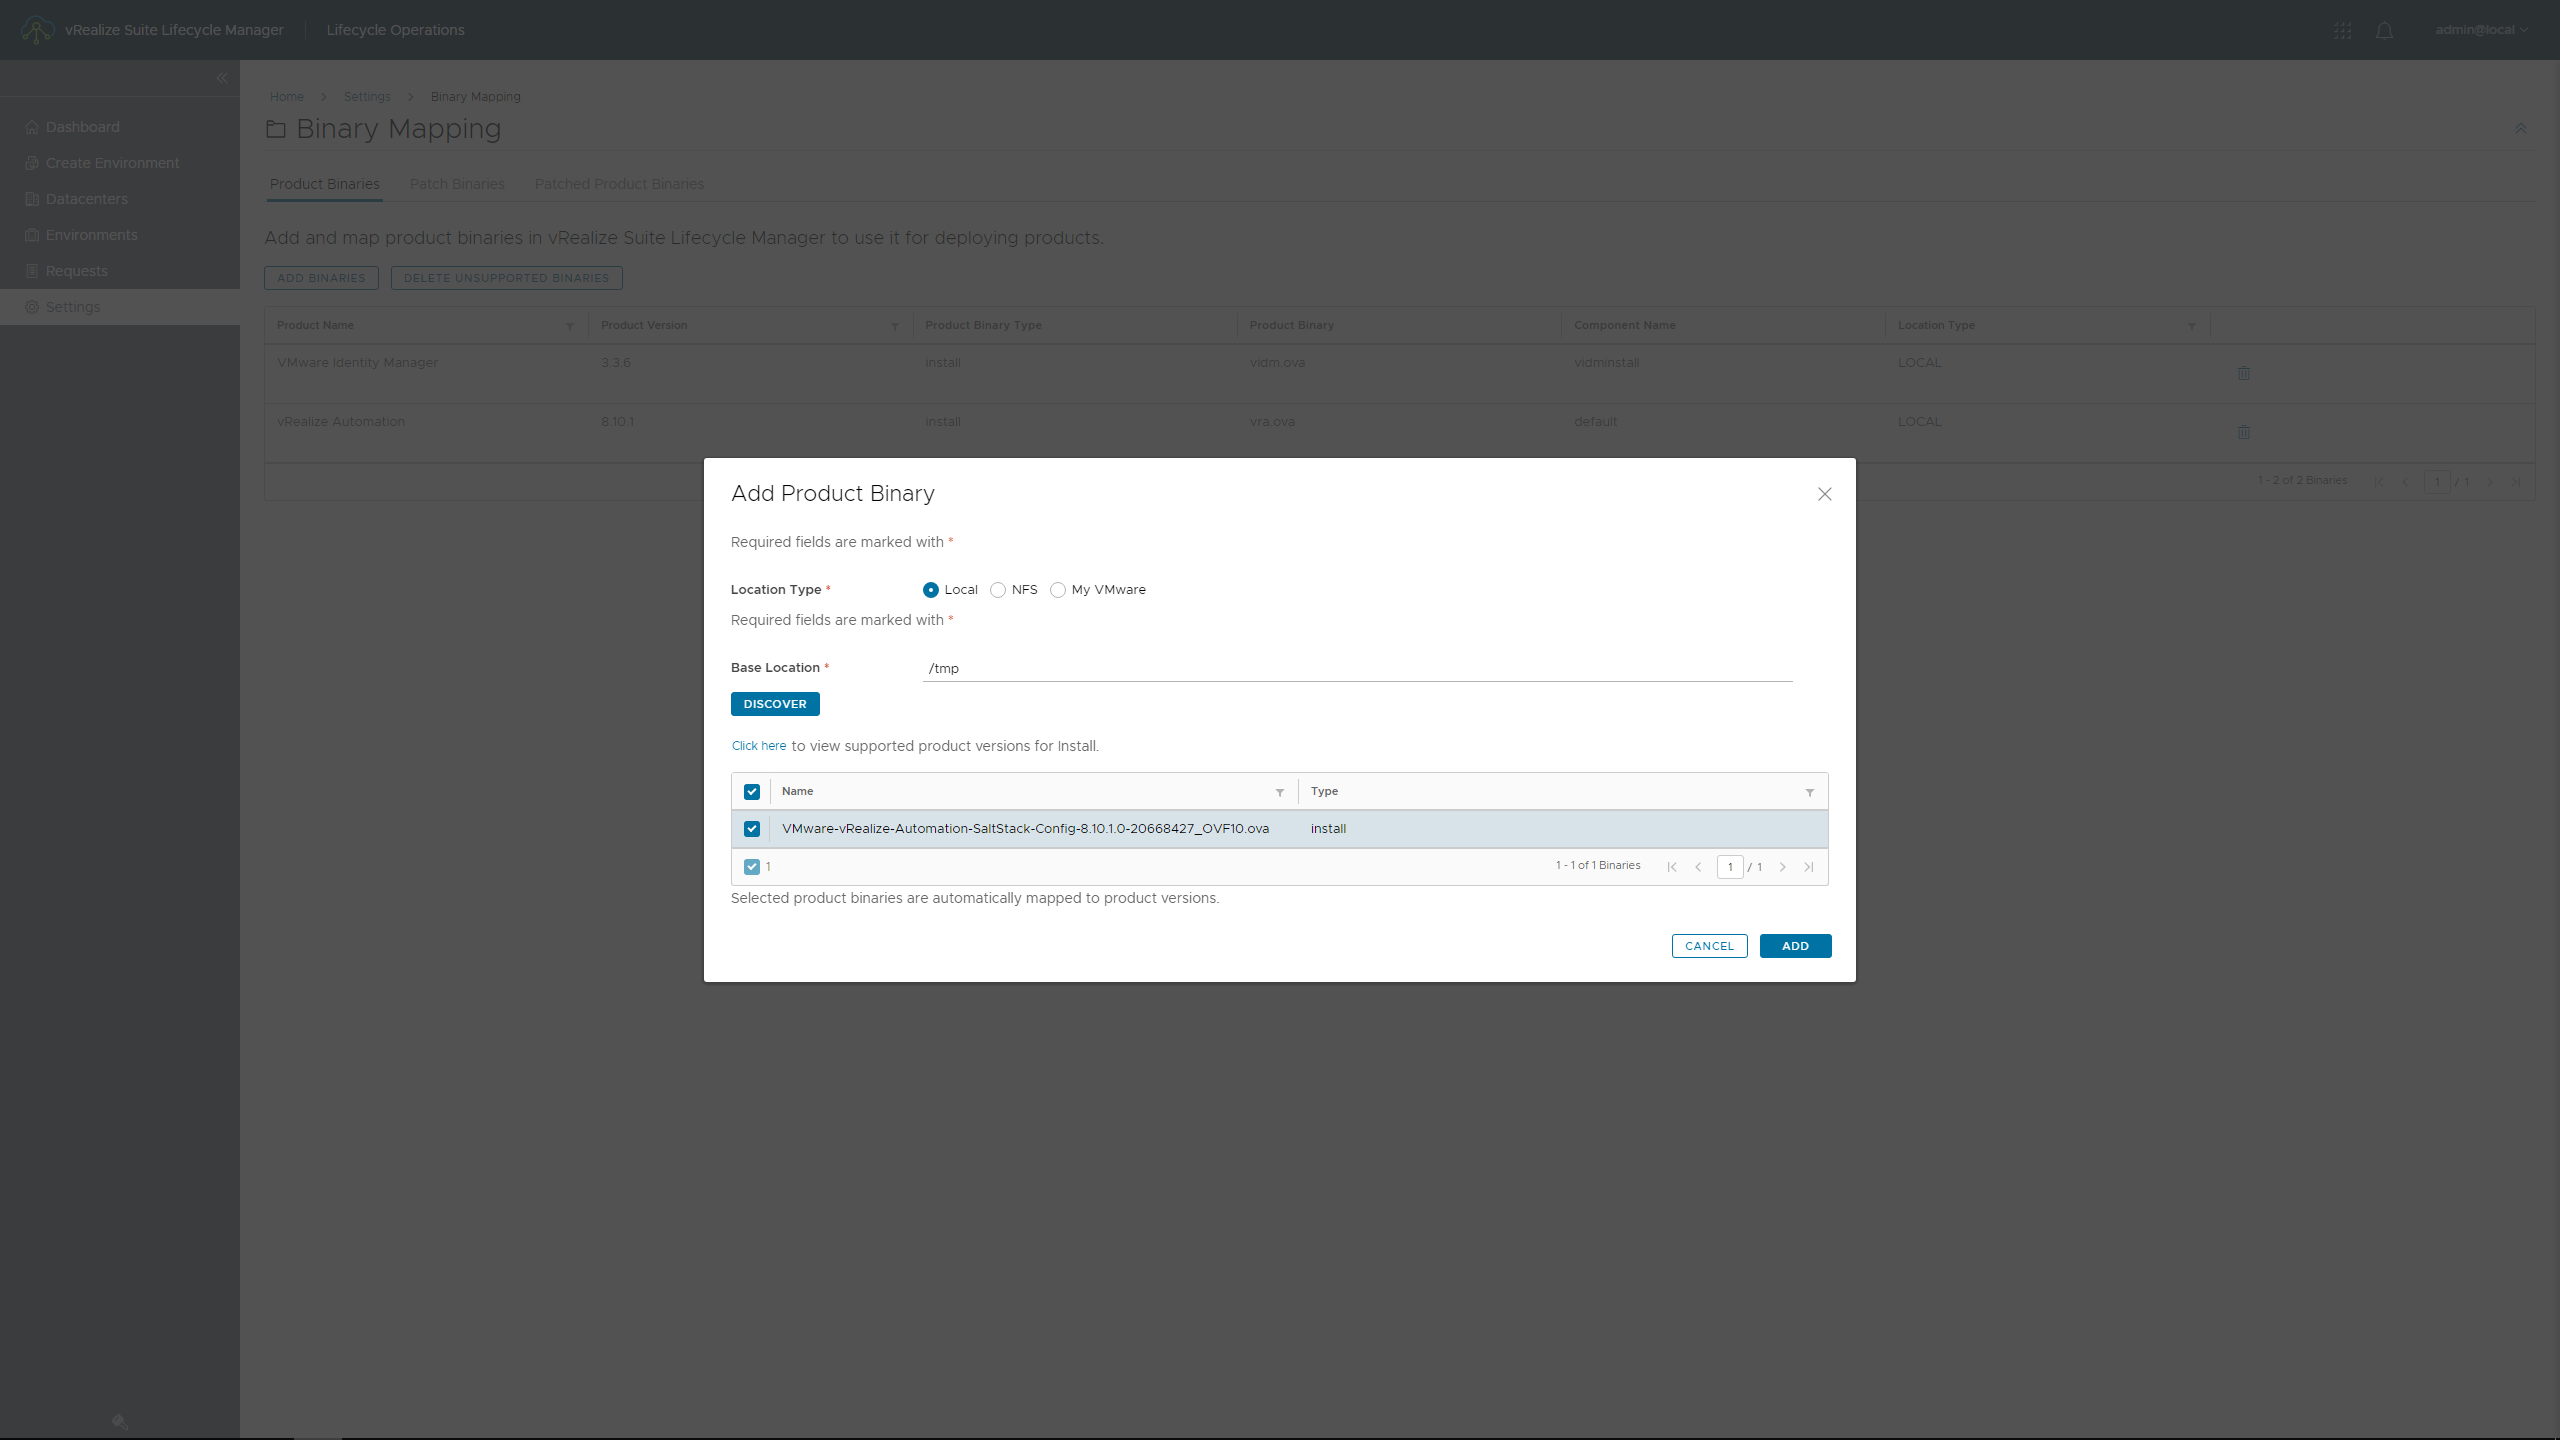Close the Add Product Binary dialog
2560x1440 pixels.
(1824, 494)
